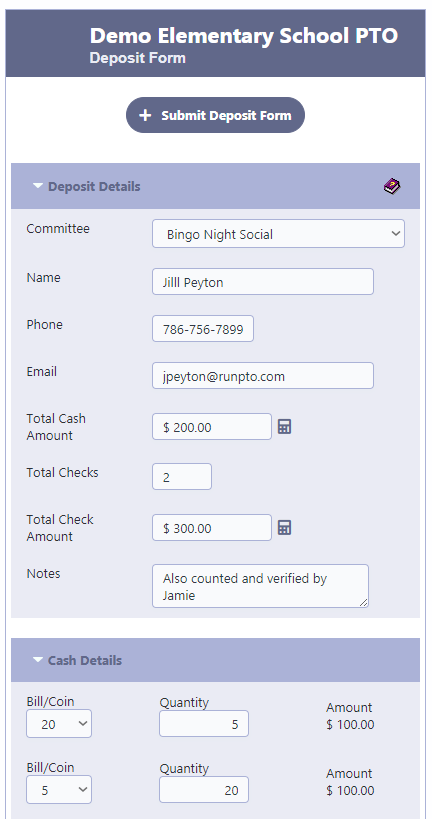
Task: Click the Phone number field
Action: 203,329
